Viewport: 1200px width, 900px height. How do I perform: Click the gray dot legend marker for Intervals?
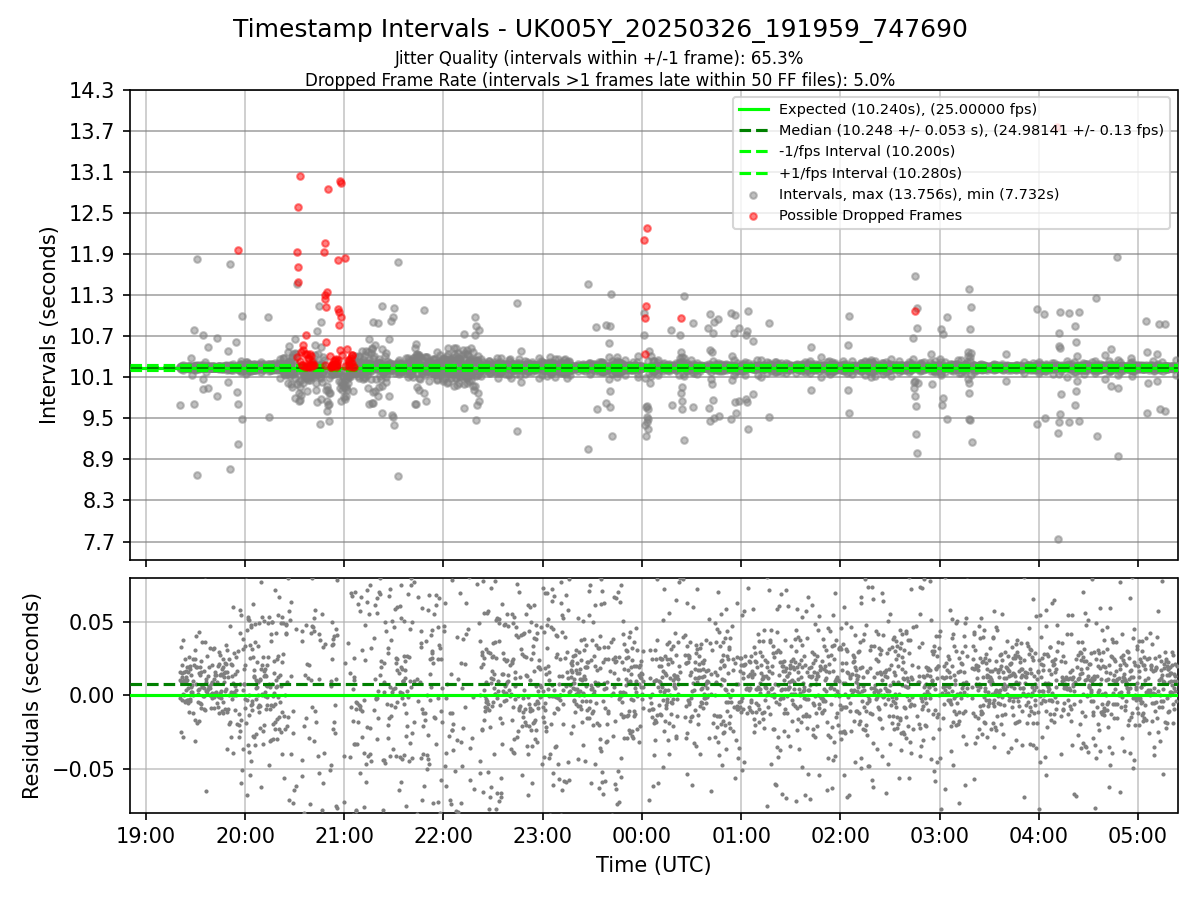coord(754,195)
